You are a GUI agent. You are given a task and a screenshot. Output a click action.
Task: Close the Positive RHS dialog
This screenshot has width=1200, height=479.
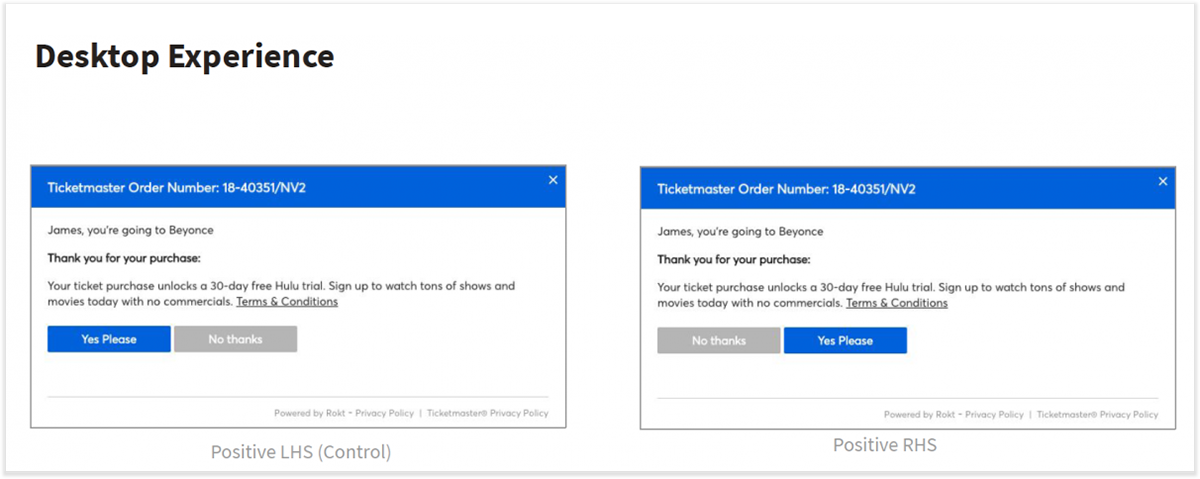point(1163,181)
